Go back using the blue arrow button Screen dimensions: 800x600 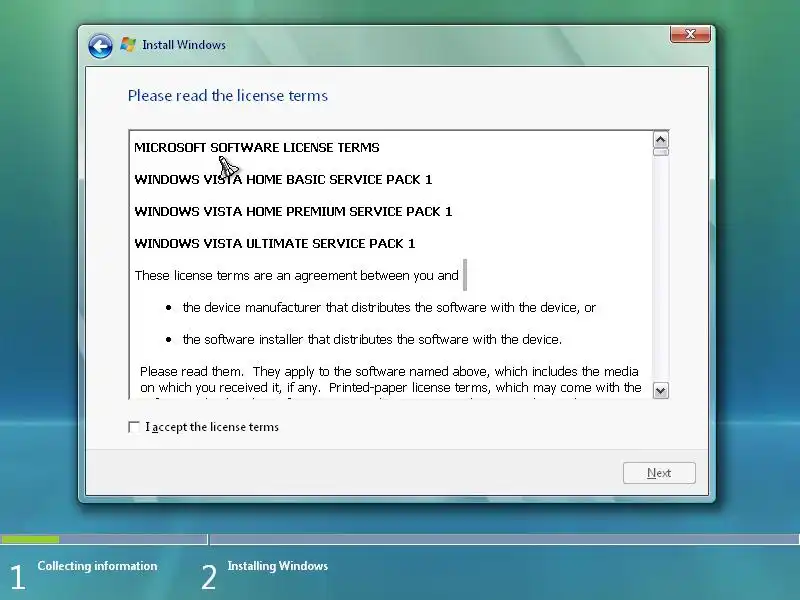100,46
